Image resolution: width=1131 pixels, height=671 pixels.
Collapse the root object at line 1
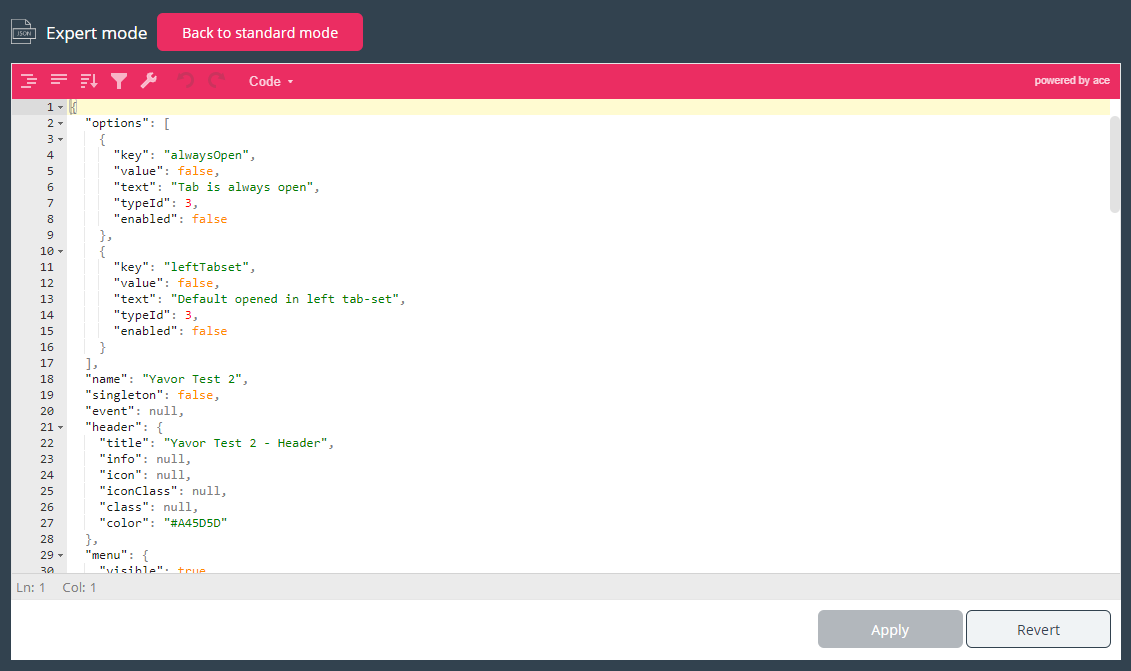coord(60,107)
